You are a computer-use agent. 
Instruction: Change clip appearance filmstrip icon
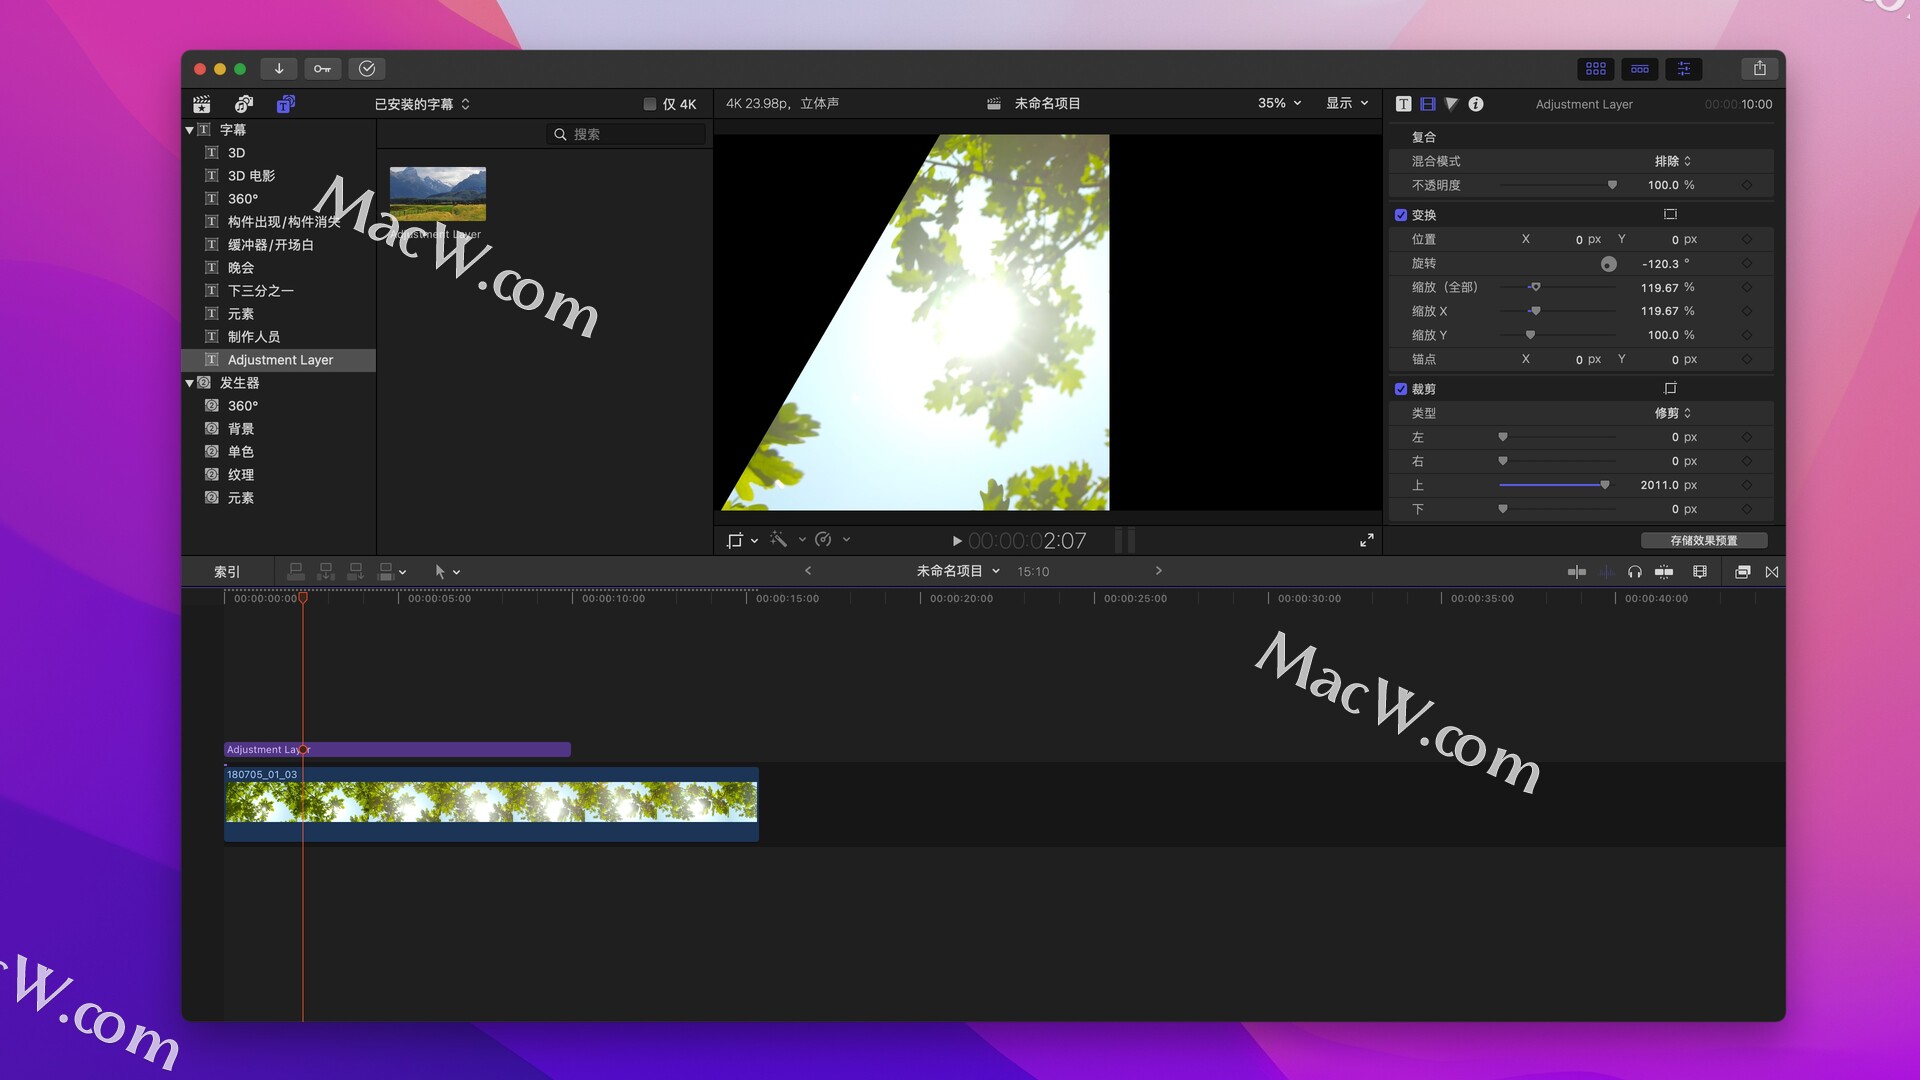tap(1700, 572)
